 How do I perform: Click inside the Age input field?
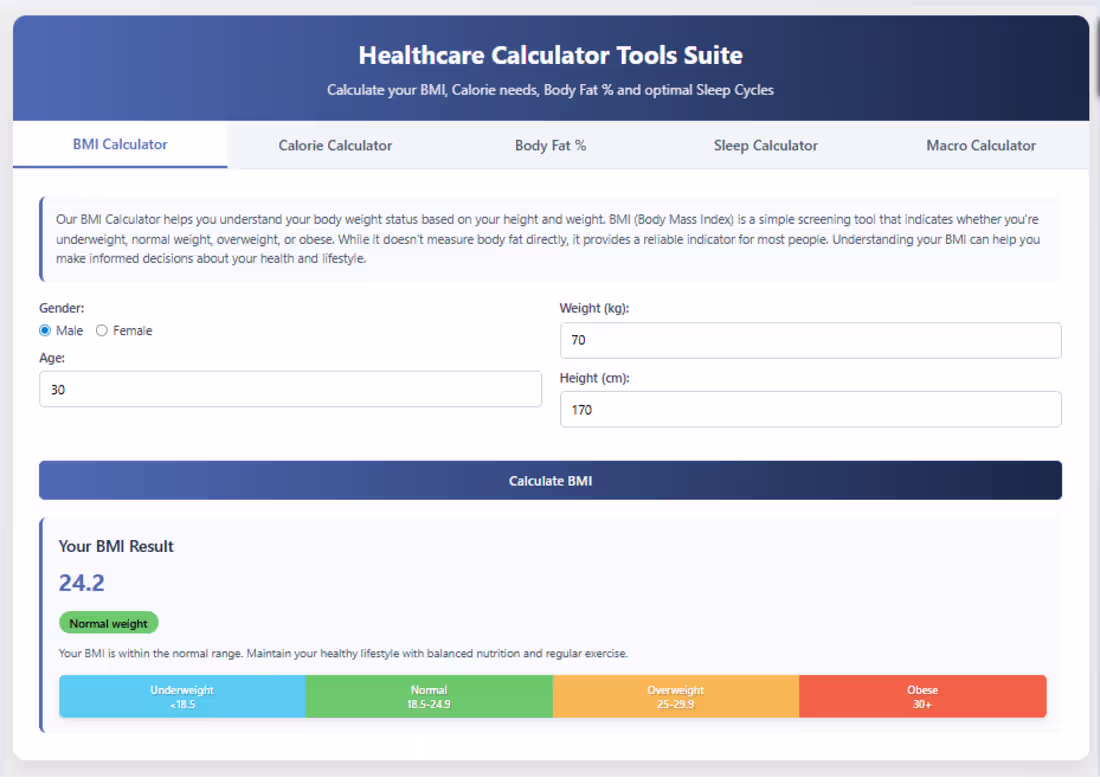tap(290, 389)
